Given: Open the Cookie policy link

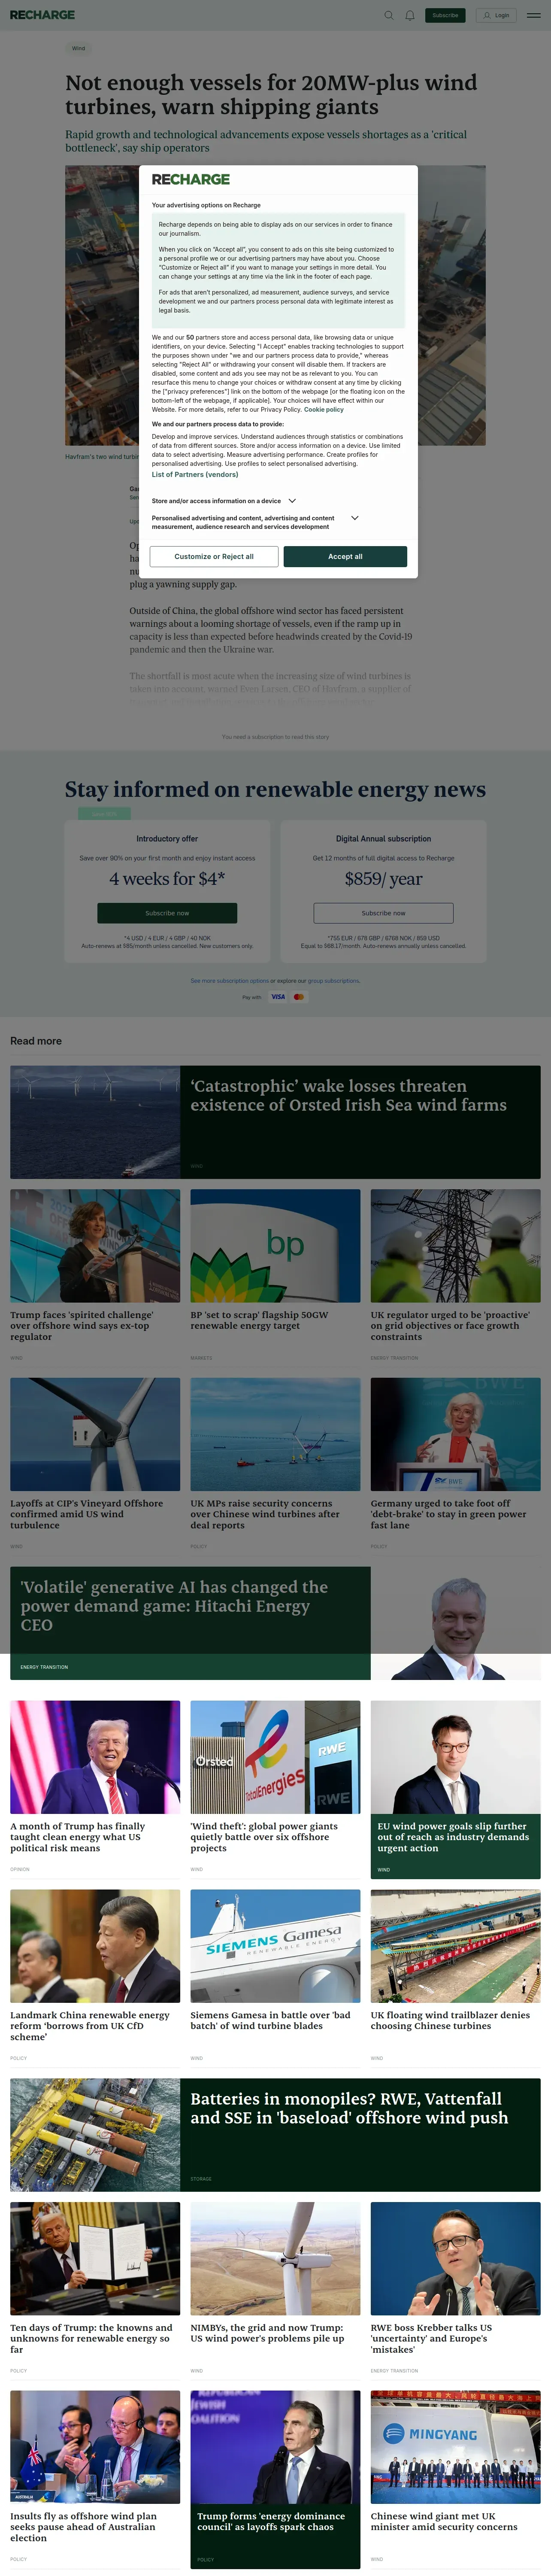Looking at the screenshot, I should click(x=324, y=409).
